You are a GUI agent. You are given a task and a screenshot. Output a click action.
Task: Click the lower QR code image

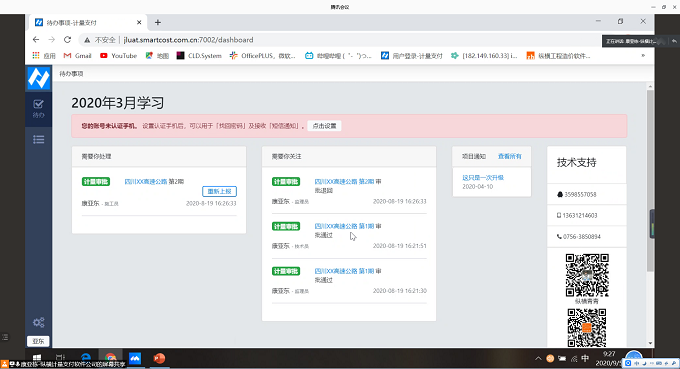click(x=587, y=328)
